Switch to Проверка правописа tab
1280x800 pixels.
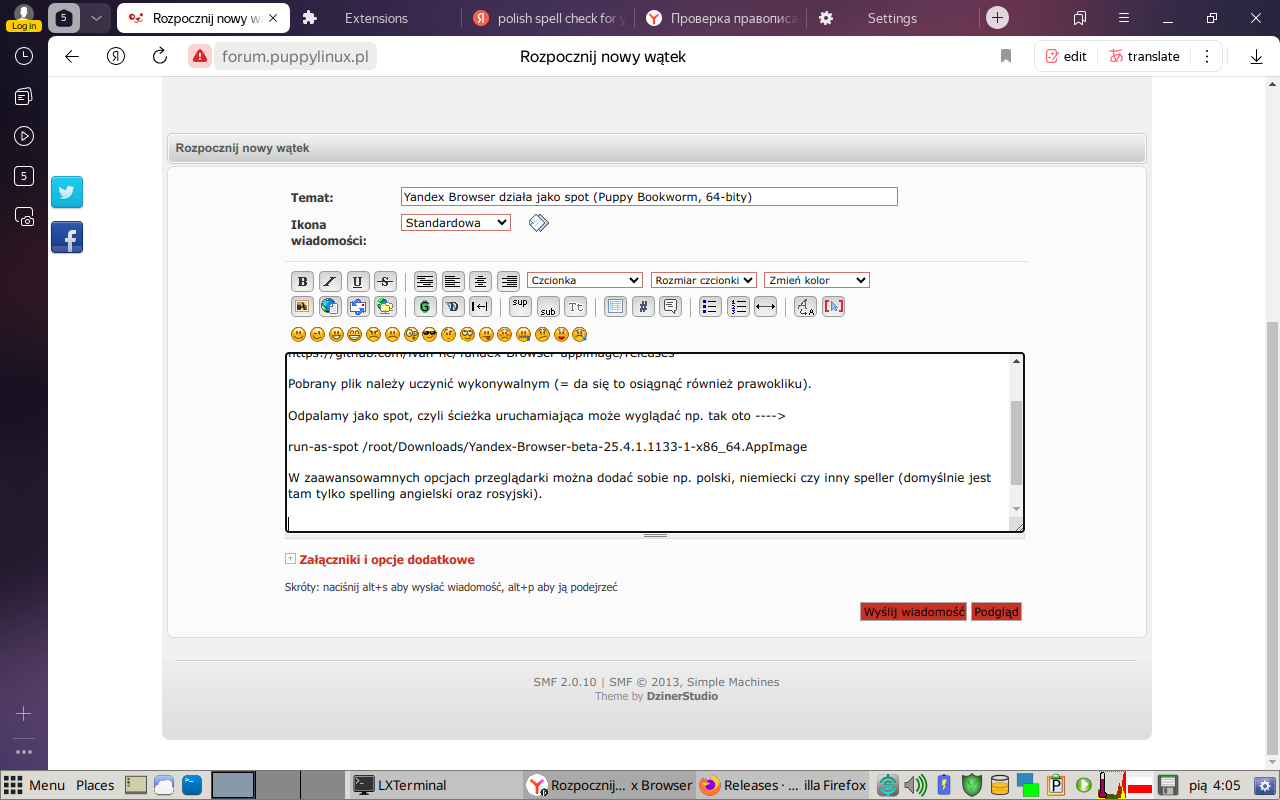coord(721,18)
